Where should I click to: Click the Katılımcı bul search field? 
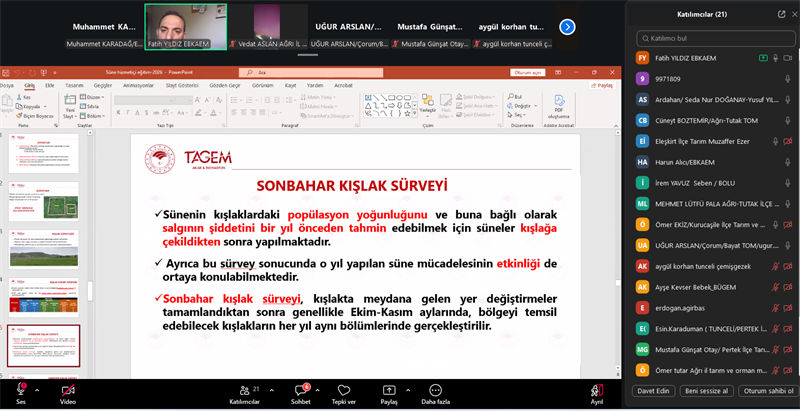click(710, 37)
